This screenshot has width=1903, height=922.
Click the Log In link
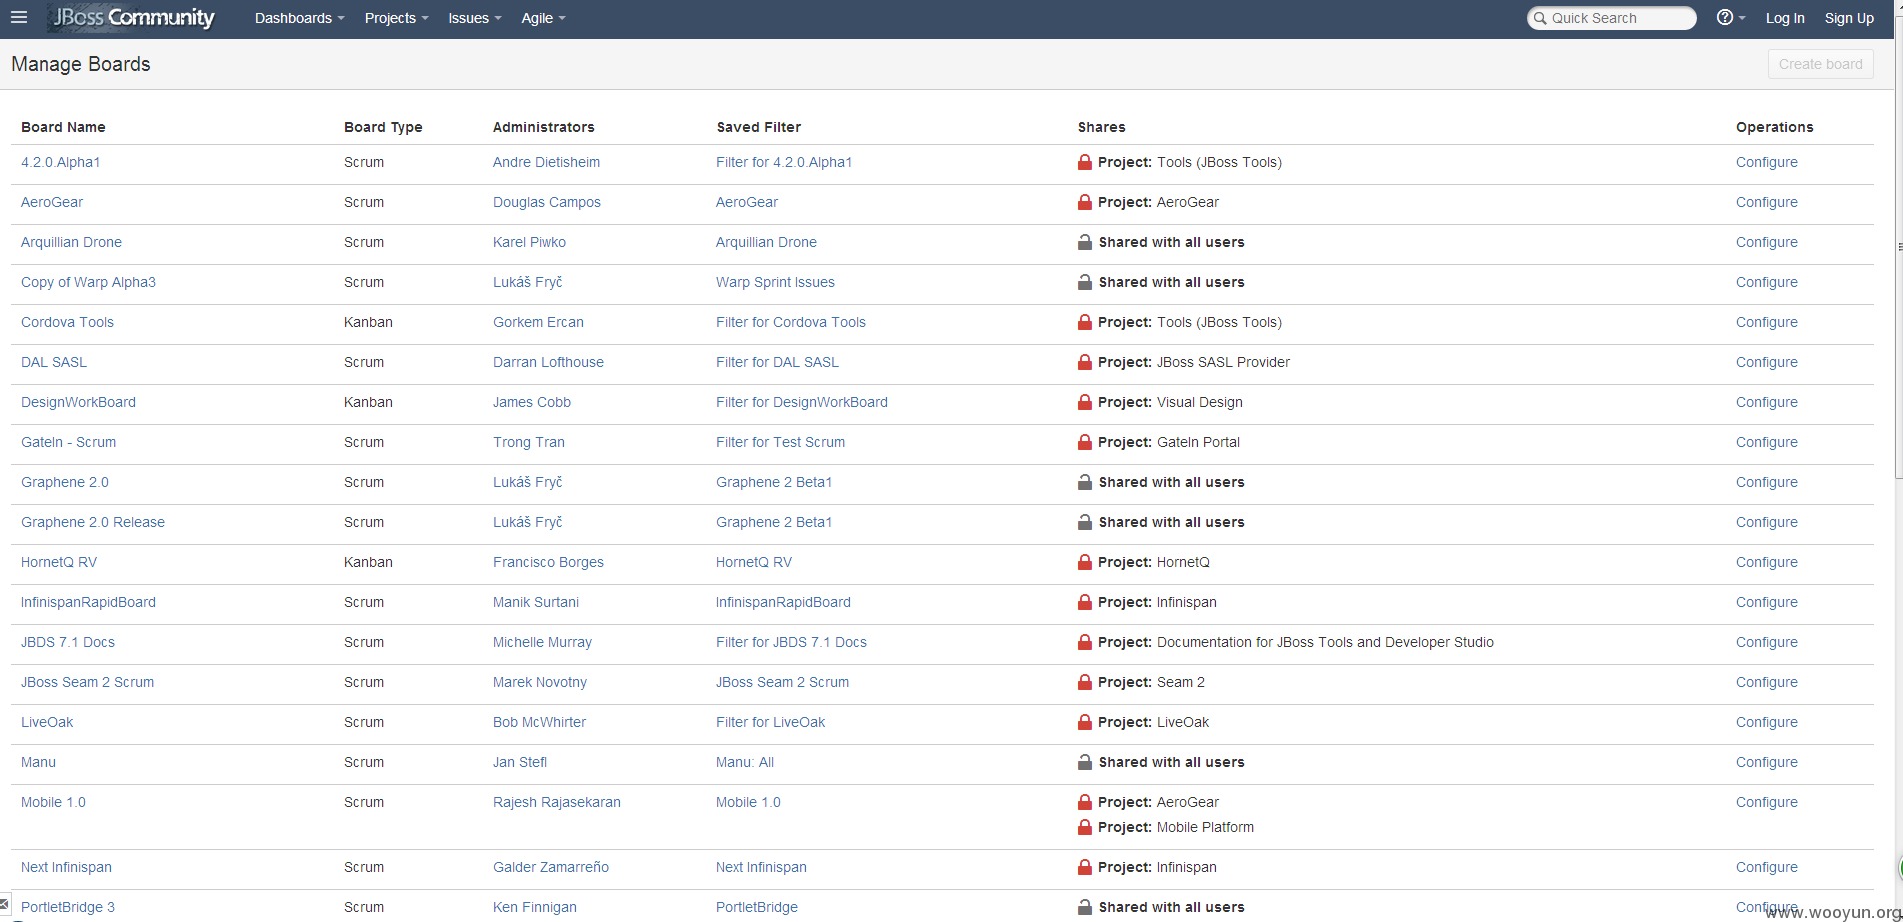pyautogui.click(x=1785, y=18)
